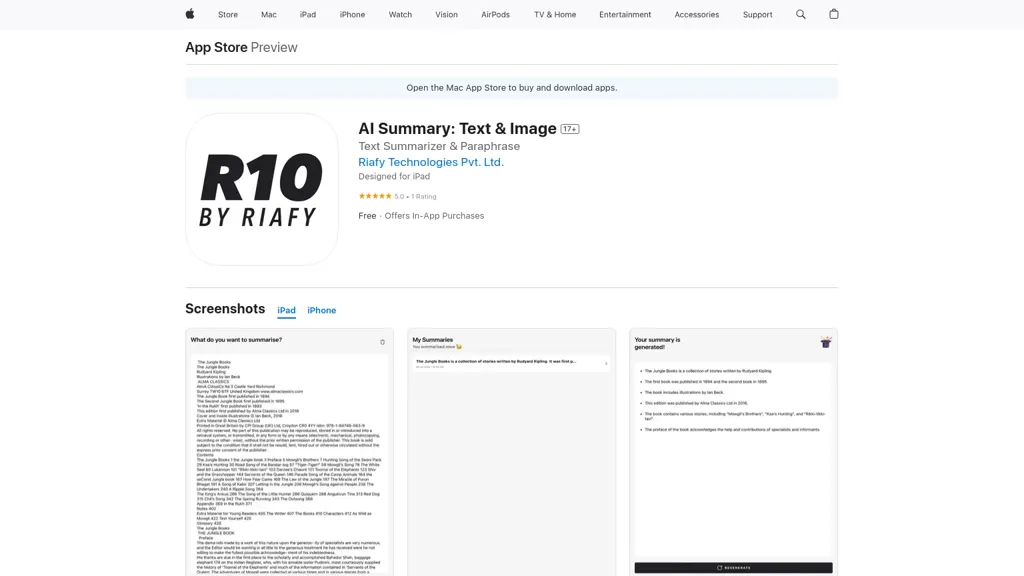
Task: Select the R10 by Riafy app icon
Action: pos(262,190)
